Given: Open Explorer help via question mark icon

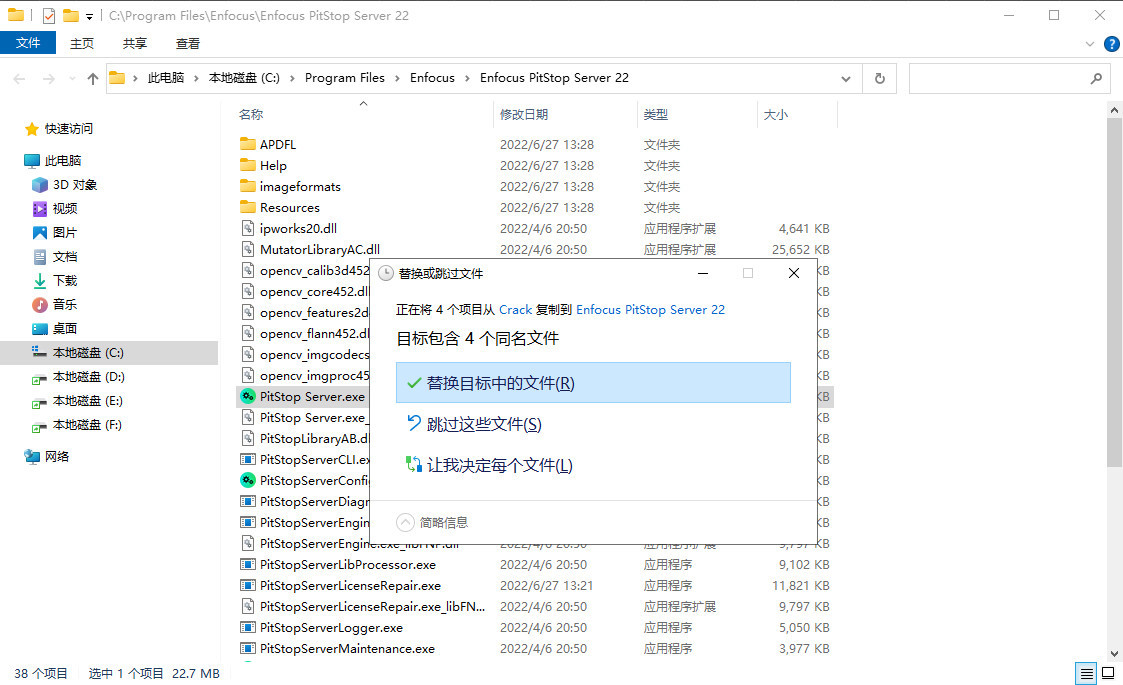Looking at the screenshot, I should tap(1112, 44).
